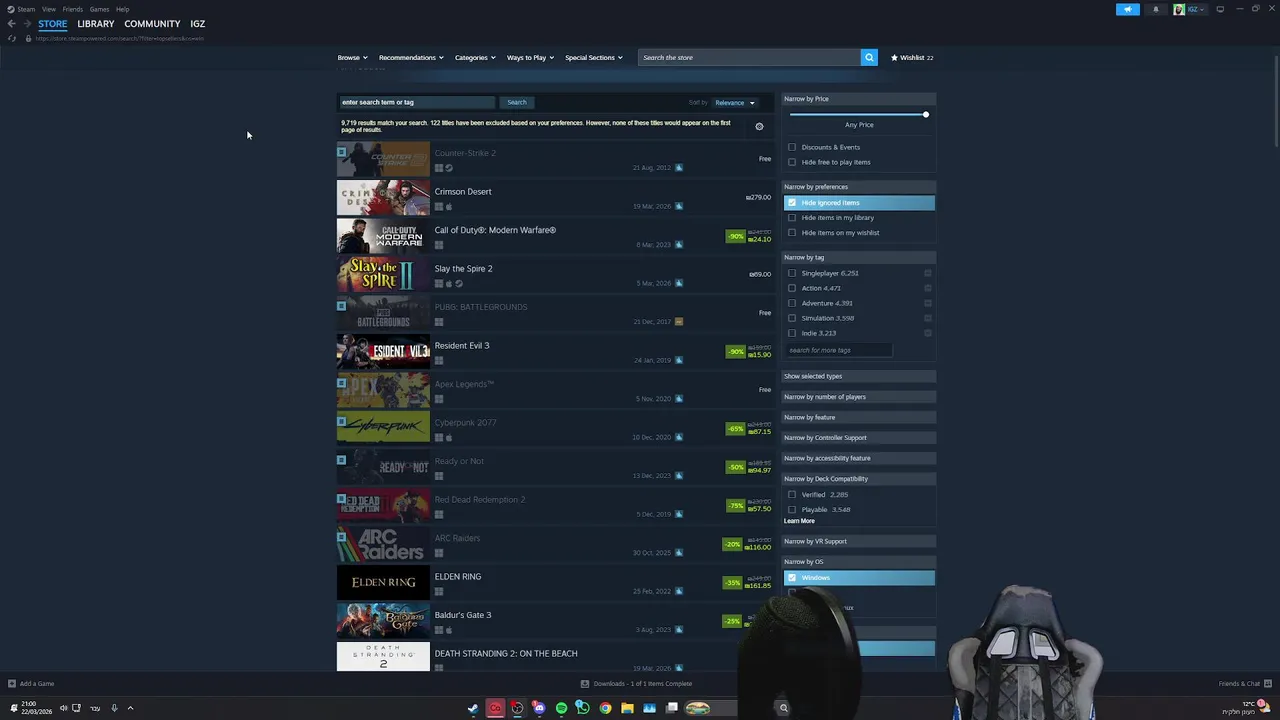The image size is (1280, 720).
Task: Open the Categories dropdown
Action: pyautogui.click(x=475, y=57)
